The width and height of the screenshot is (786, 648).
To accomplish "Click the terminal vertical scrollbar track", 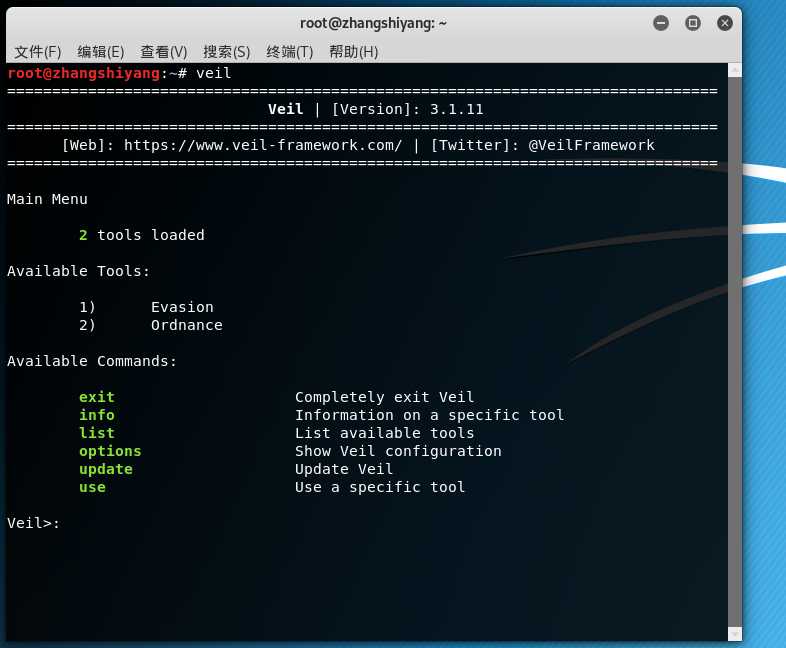I will point(735,352).
